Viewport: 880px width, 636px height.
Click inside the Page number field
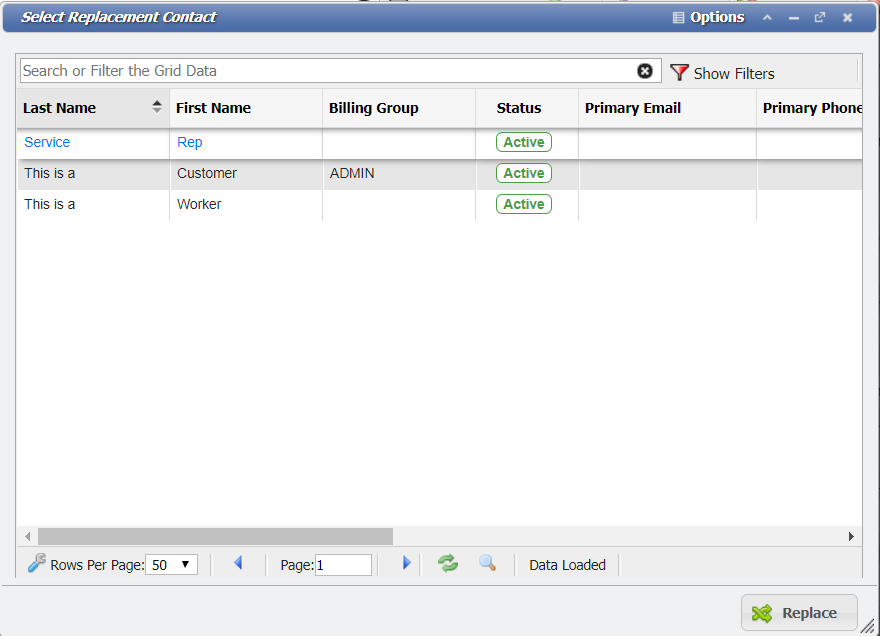click(343, 564)
